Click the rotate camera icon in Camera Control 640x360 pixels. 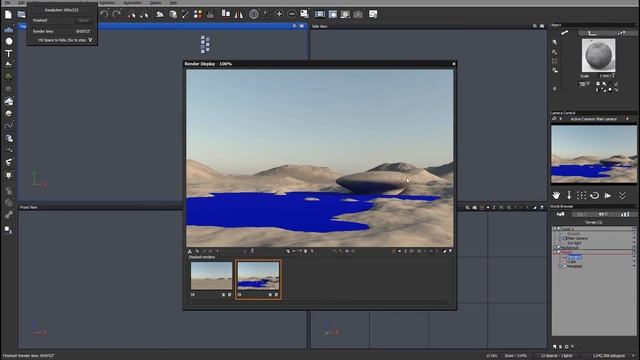tap(595, 196)
